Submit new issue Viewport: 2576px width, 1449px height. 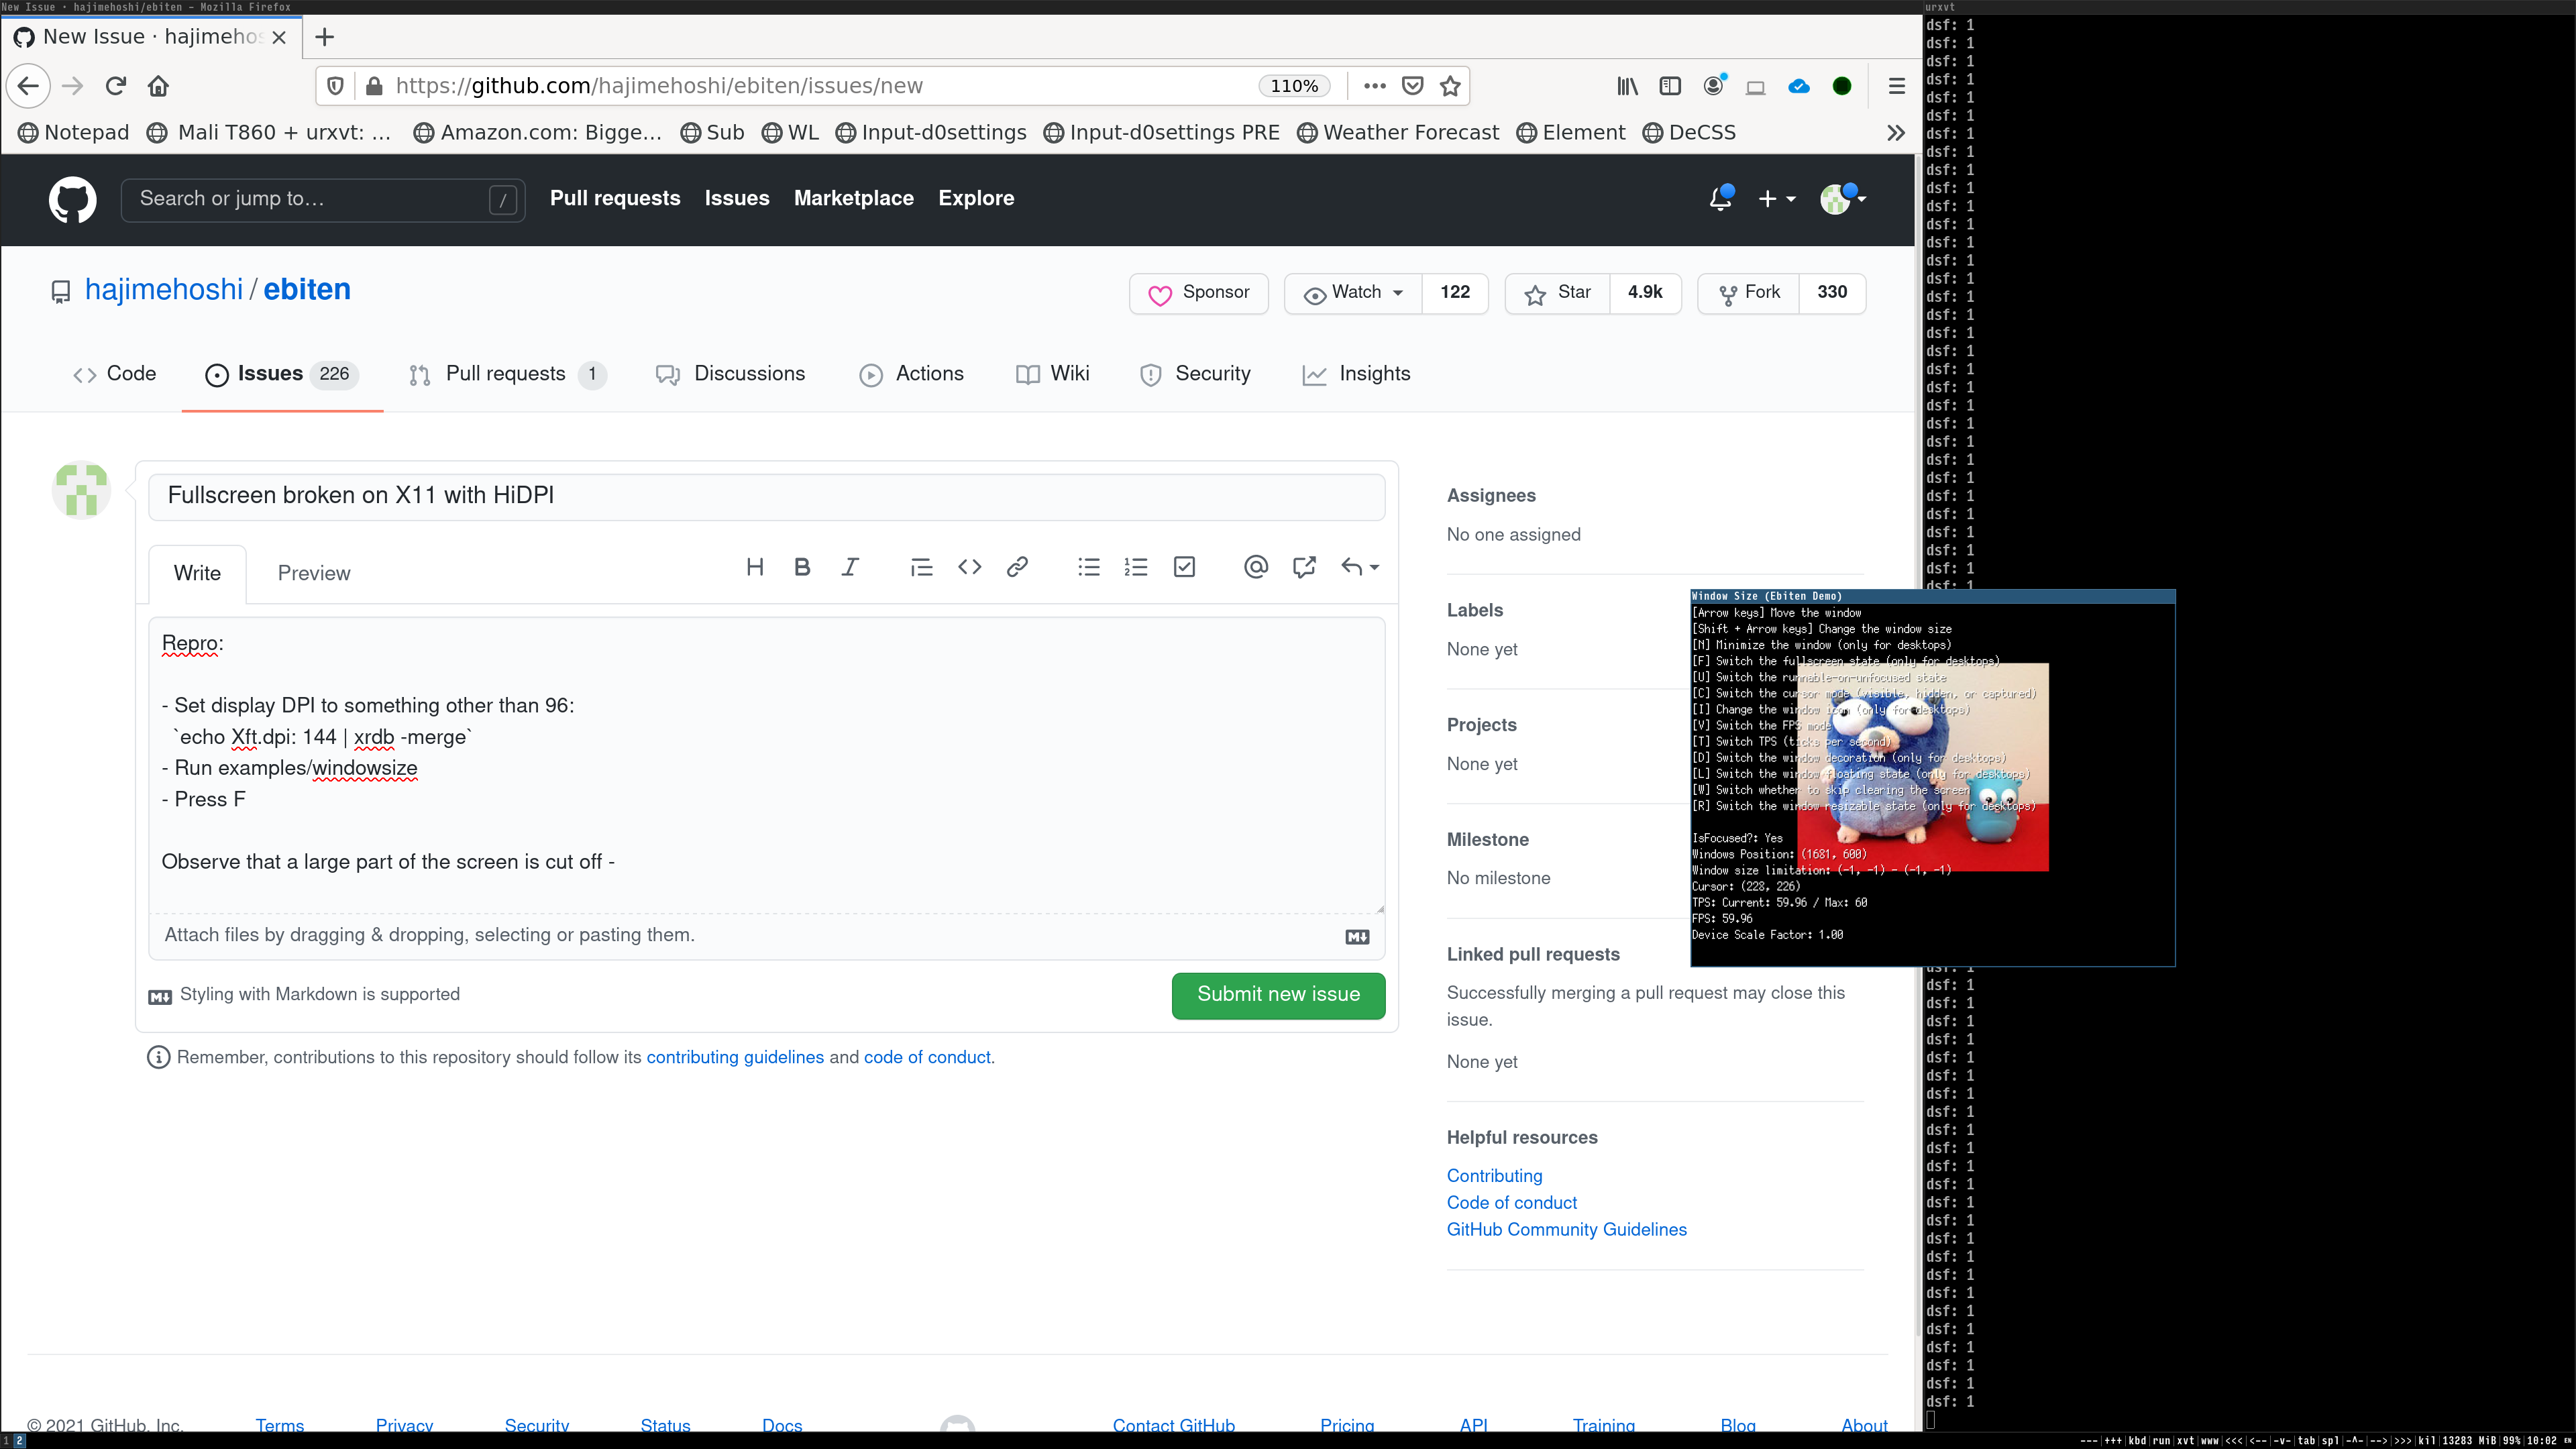click(1278, 995)
